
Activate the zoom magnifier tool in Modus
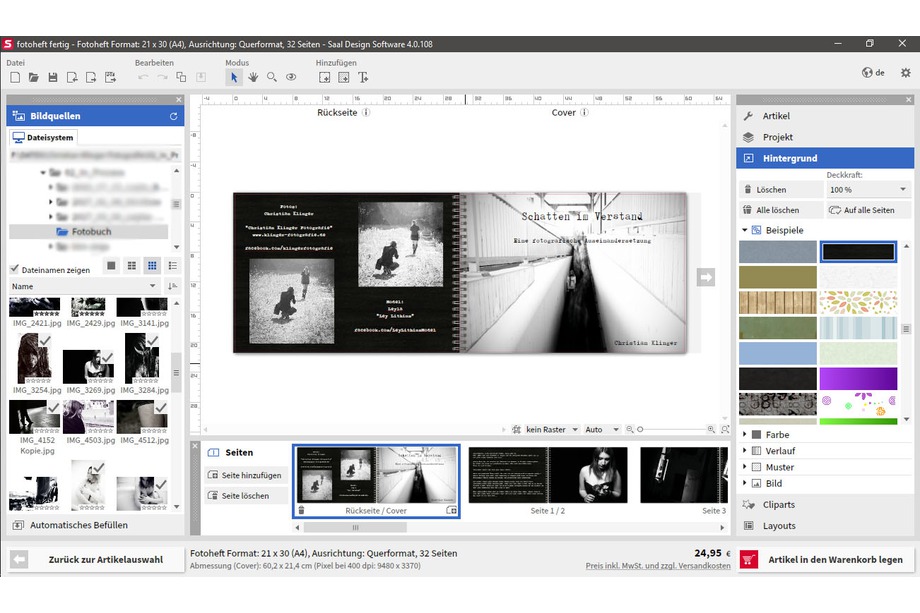(272, 77)
